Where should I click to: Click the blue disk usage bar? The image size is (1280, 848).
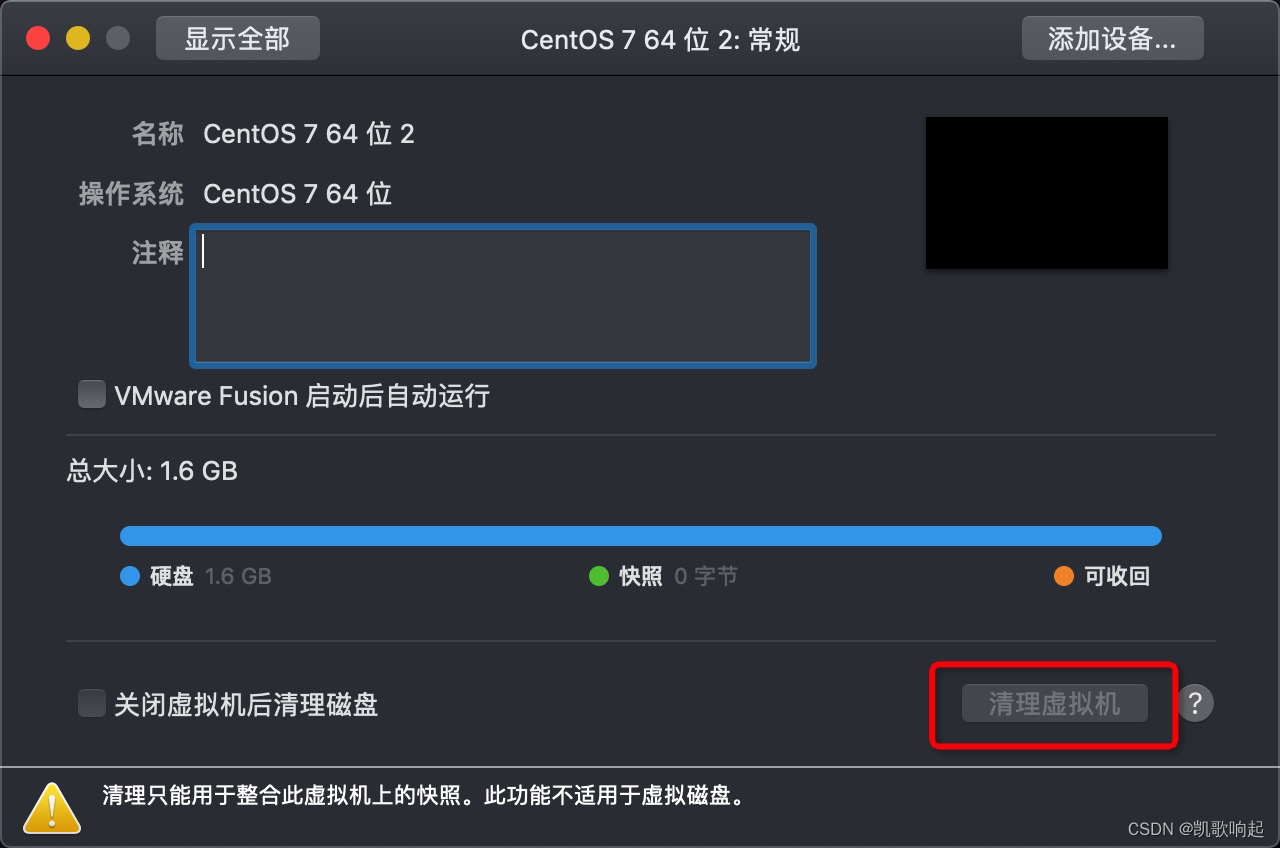(640, 536)
